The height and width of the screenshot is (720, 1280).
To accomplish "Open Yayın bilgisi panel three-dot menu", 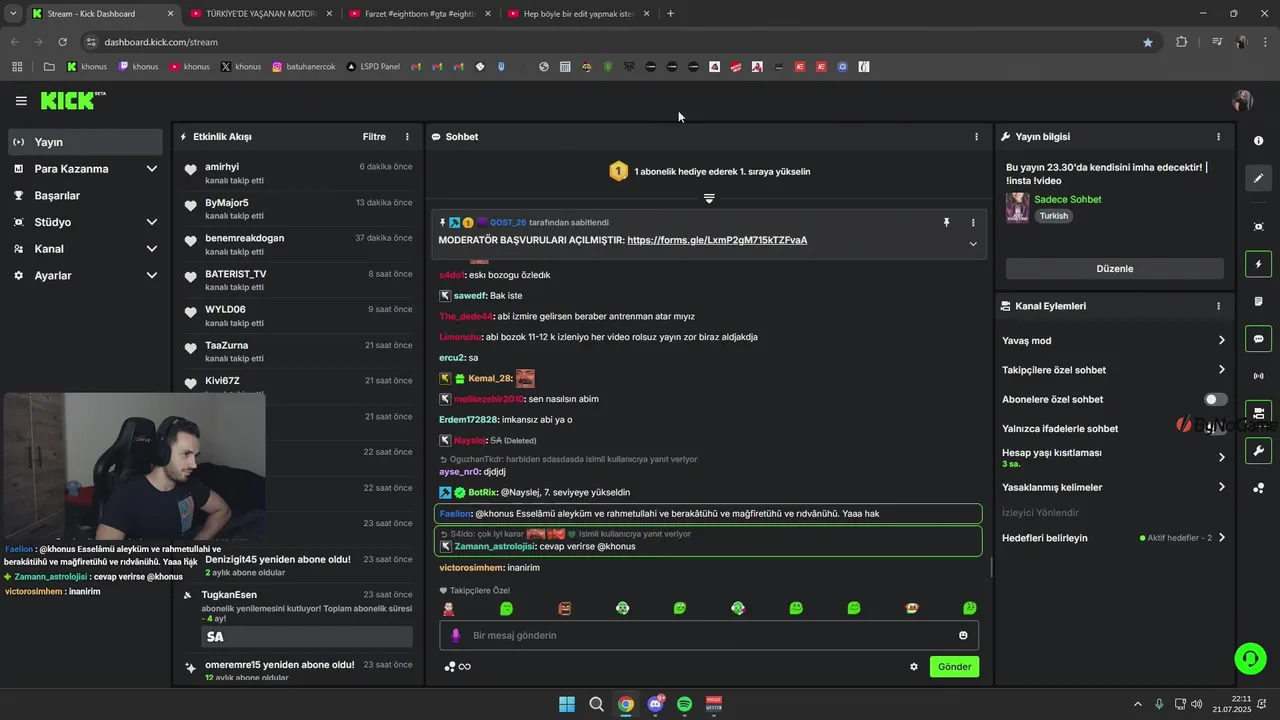I will click(1218, 137).
